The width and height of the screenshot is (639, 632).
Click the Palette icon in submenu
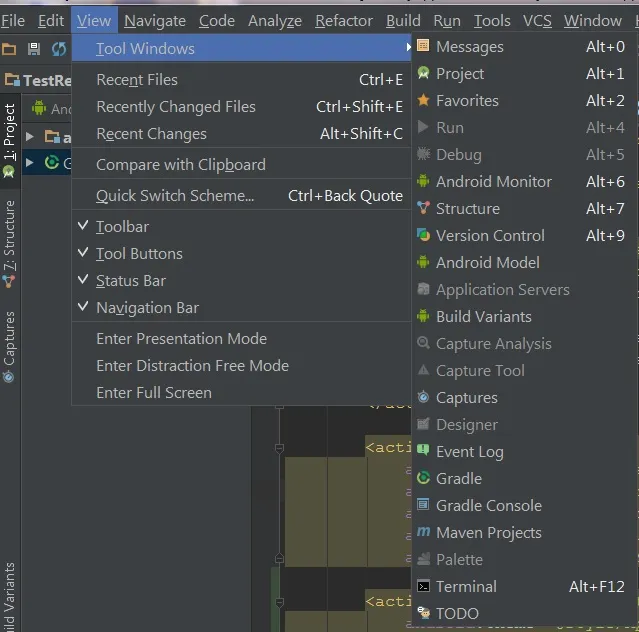coord(423,559)
